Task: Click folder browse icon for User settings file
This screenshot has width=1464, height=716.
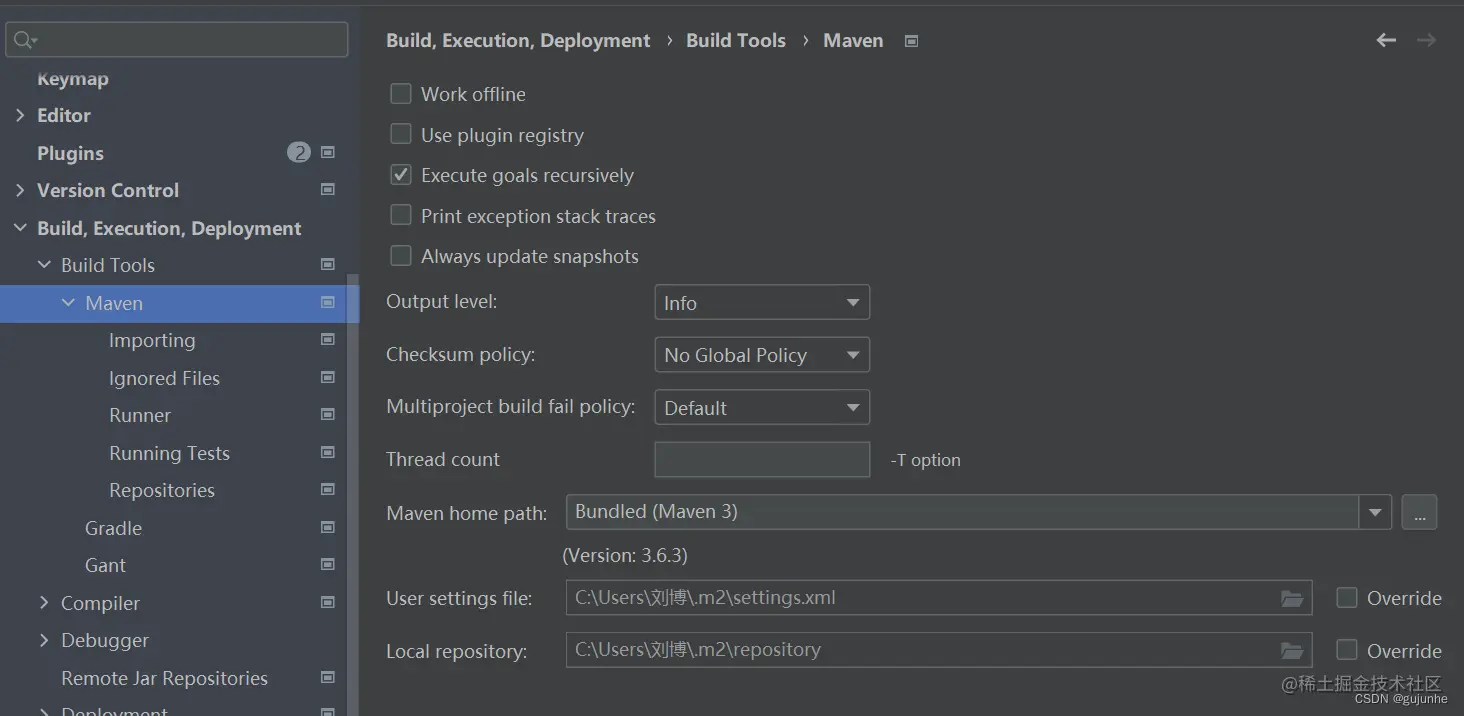Action: [x=1292, y=598]
